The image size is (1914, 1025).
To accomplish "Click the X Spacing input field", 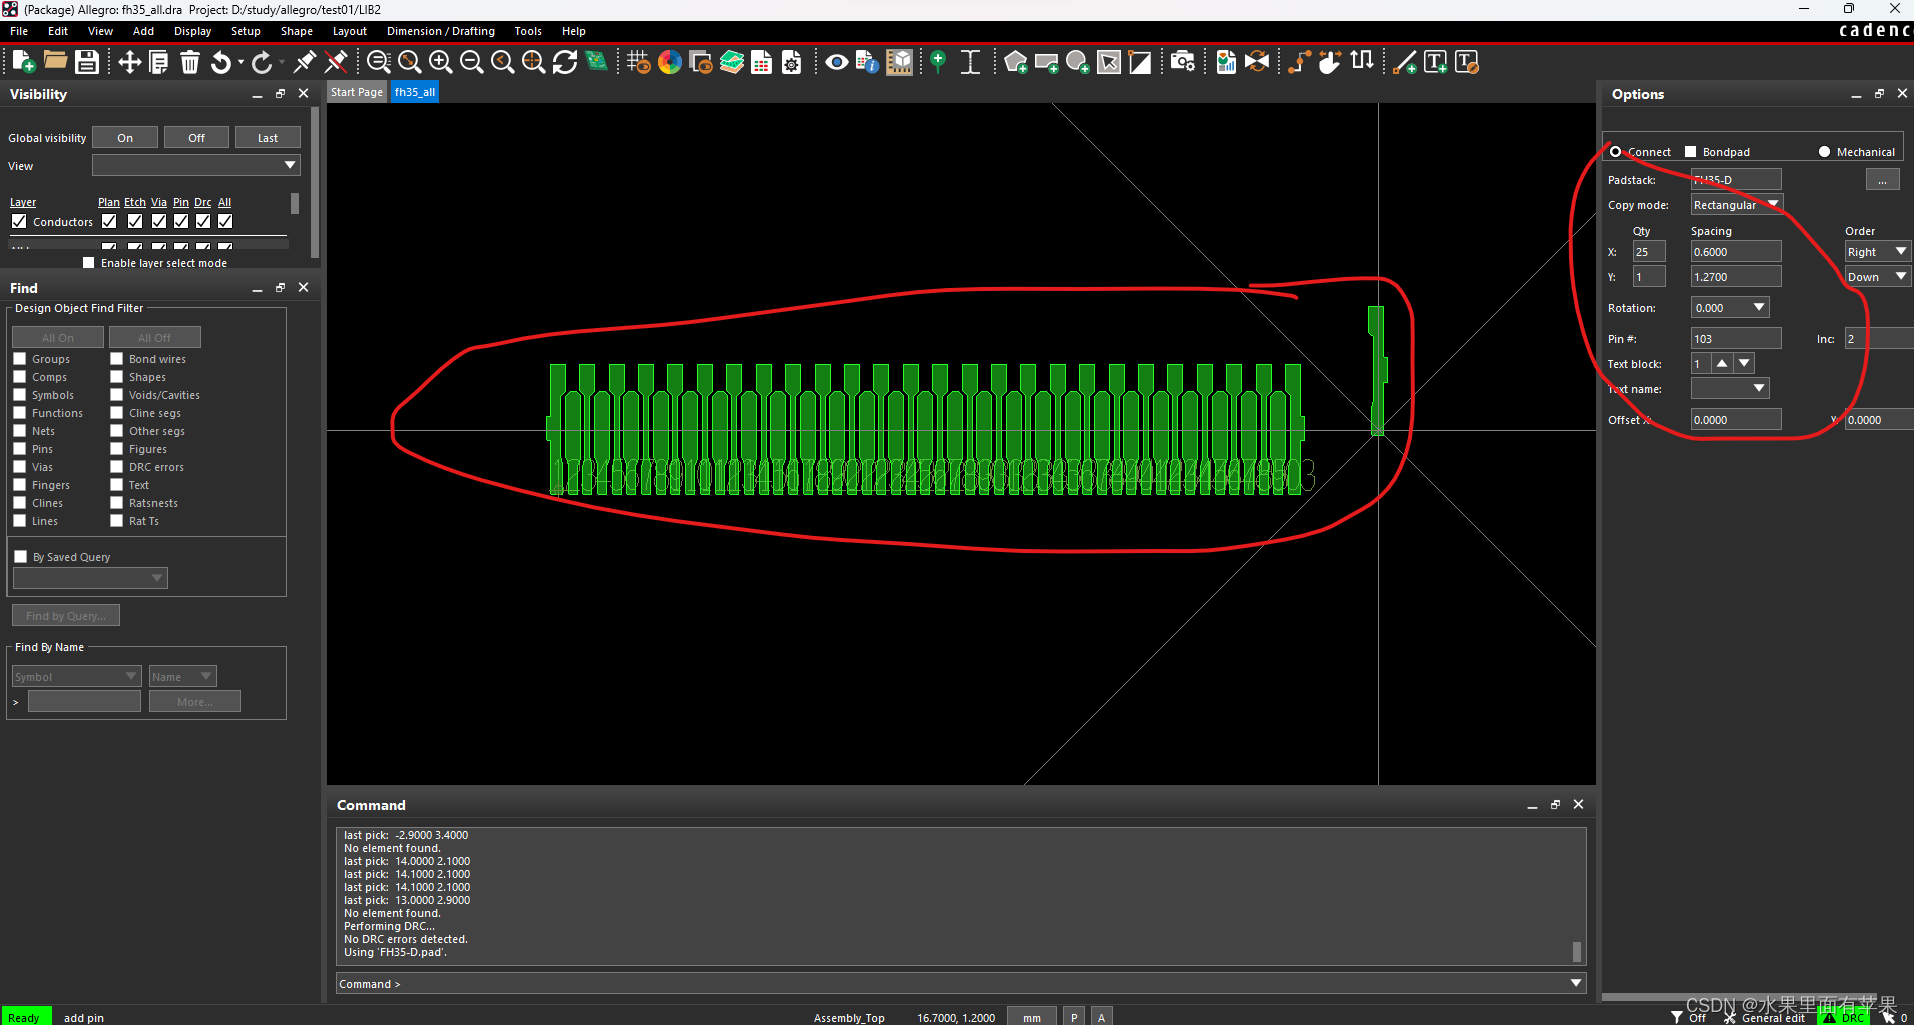I will point(1735,252).
